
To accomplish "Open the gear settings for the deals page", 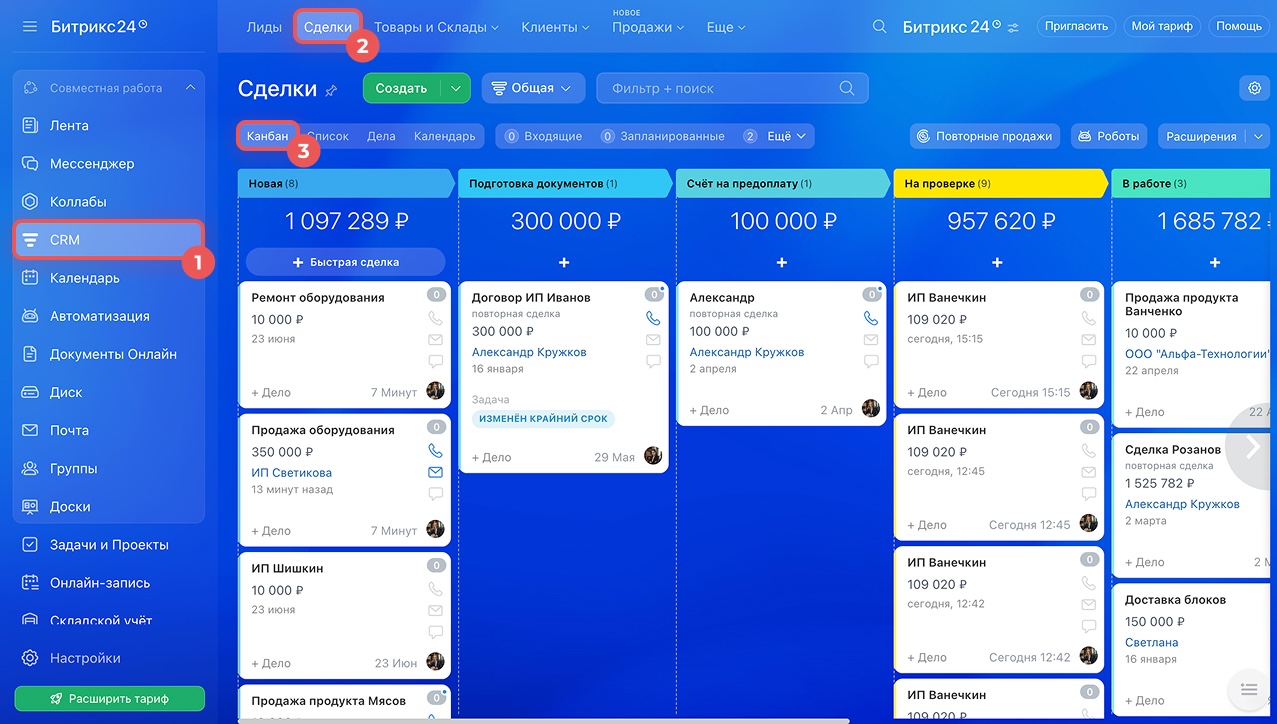I will click(x=1254, y=88).
